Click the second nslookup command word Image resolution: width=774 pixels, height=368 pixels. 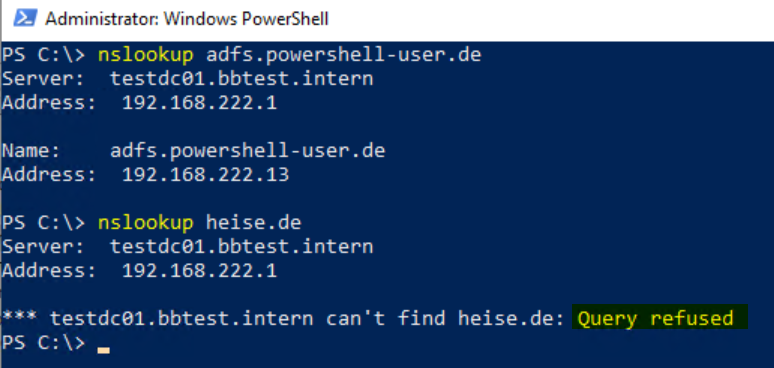tap(146, 223)
